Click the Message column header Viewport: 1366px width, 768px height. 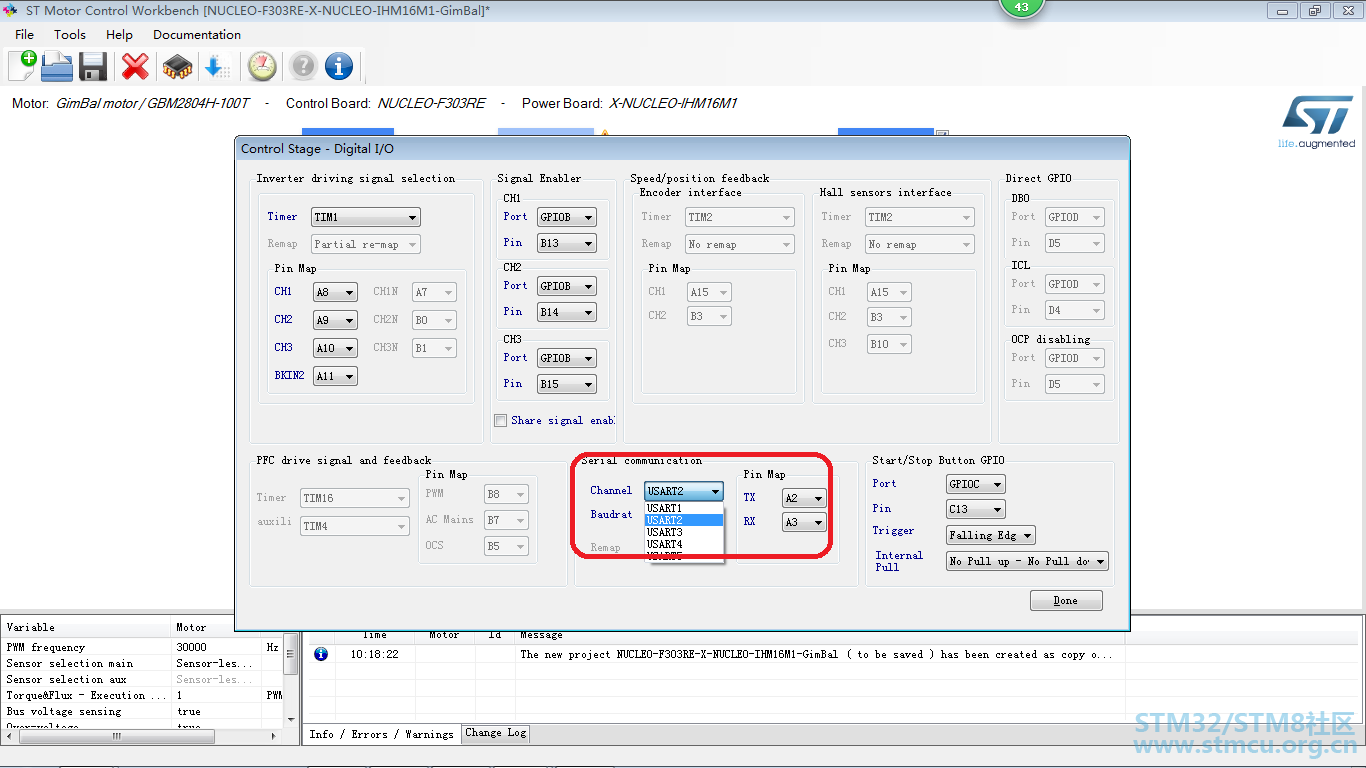541,635
